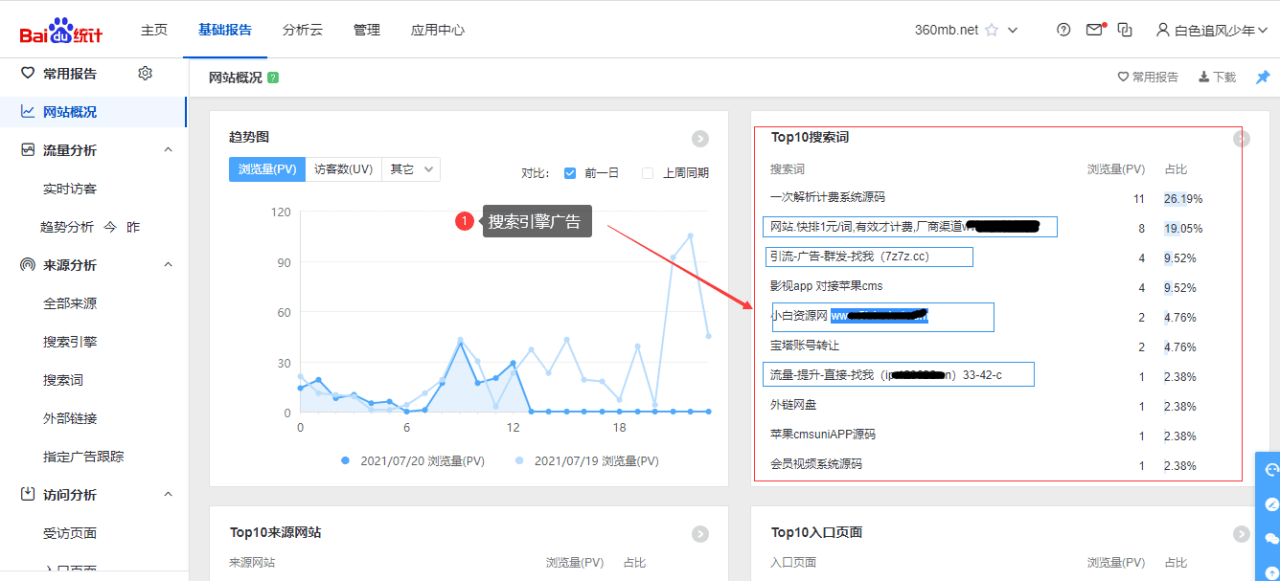This screenshot has height=581, width=1280.
Task: Pin the report using the pushpin icon
Action: click(1262, 76)
